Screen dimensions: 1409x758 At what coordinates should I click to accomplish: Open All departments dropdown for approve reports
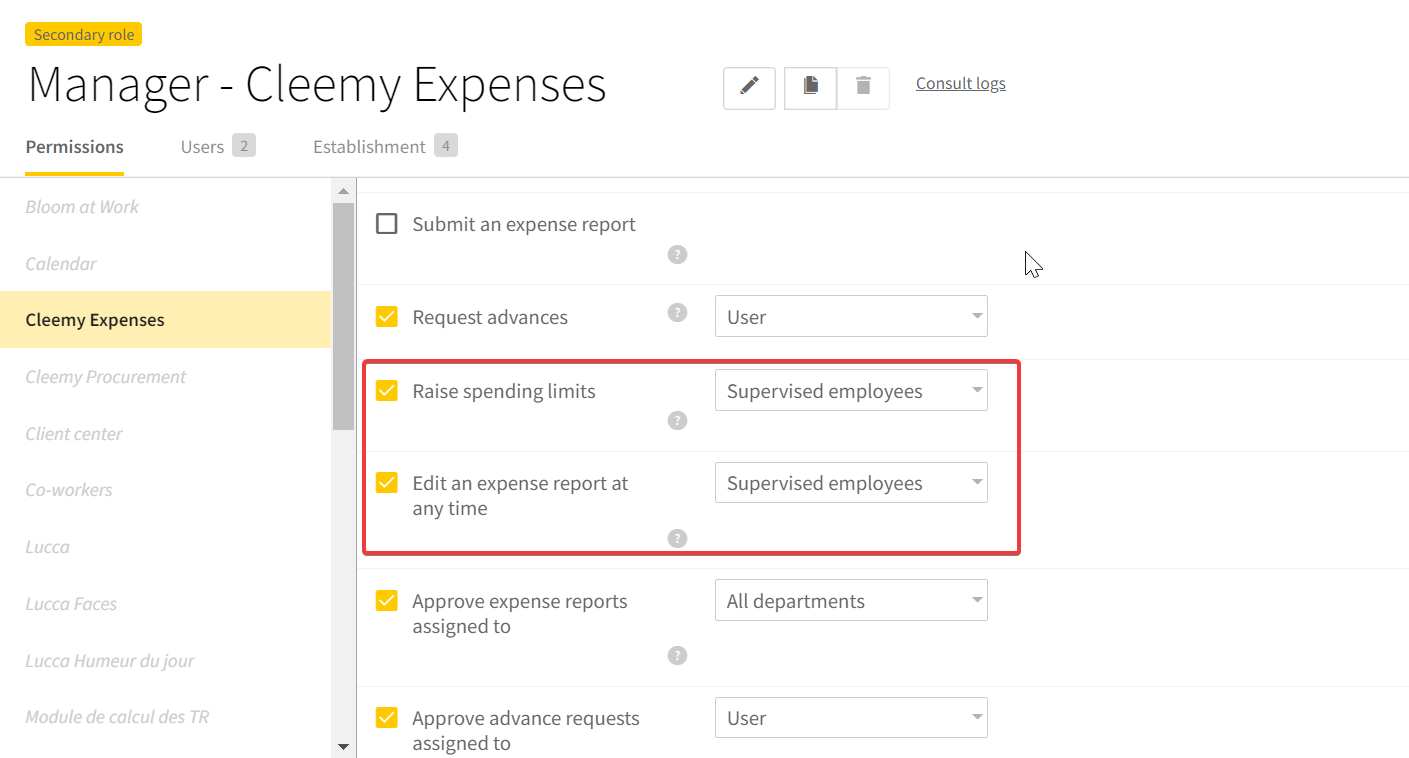pos(851,600)
